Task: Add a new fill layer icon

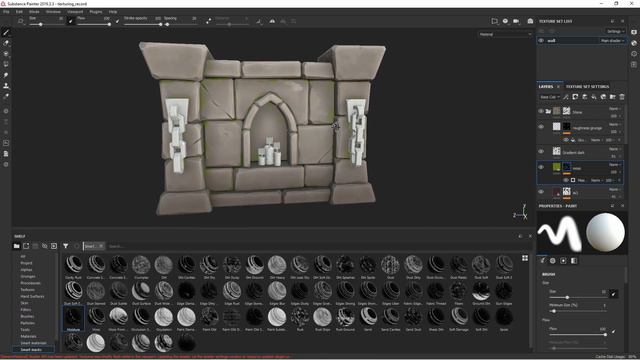Action: (594, 97)
